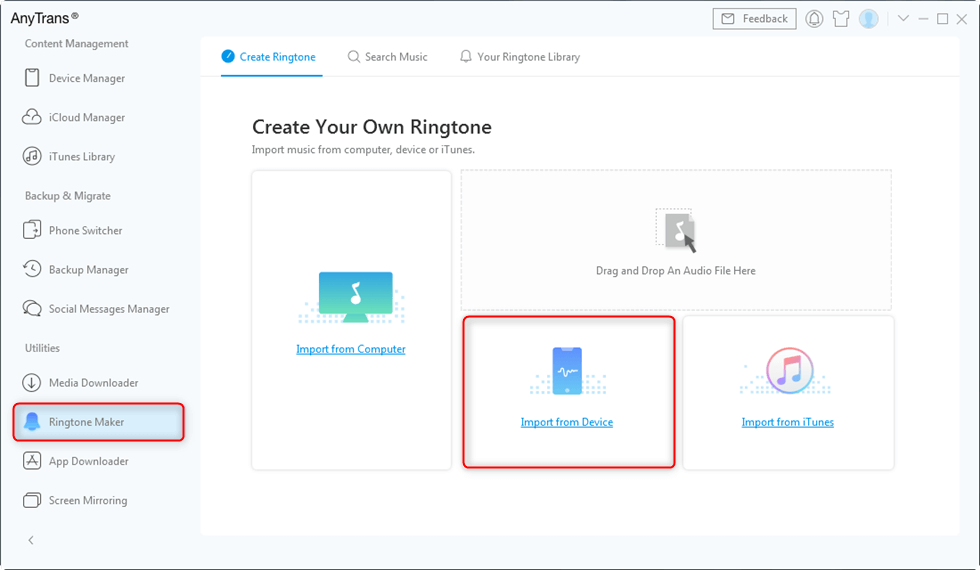Launch App Downloader from the sidebar
Image resolution: width=980 pixels, height=570 pixels.
[88, 461]
